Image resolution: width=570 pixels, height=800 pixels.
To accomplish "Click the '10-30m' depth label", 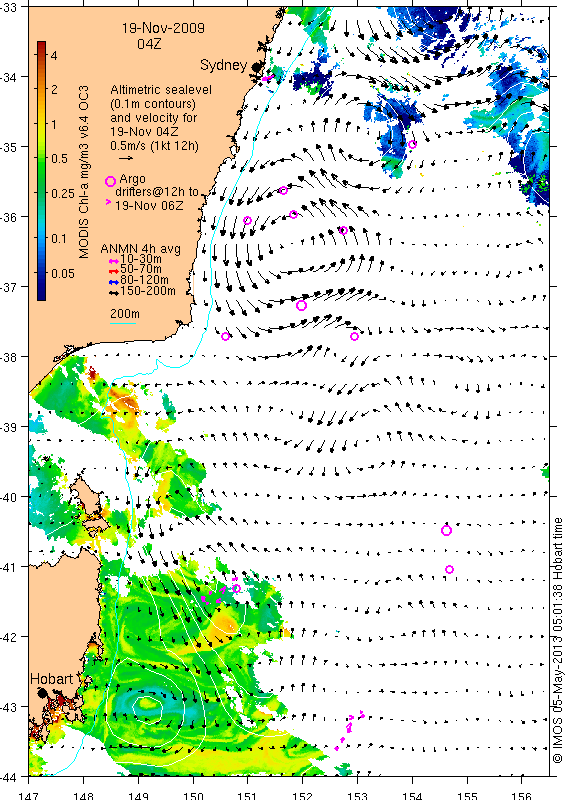I will [x=140, y=259].
